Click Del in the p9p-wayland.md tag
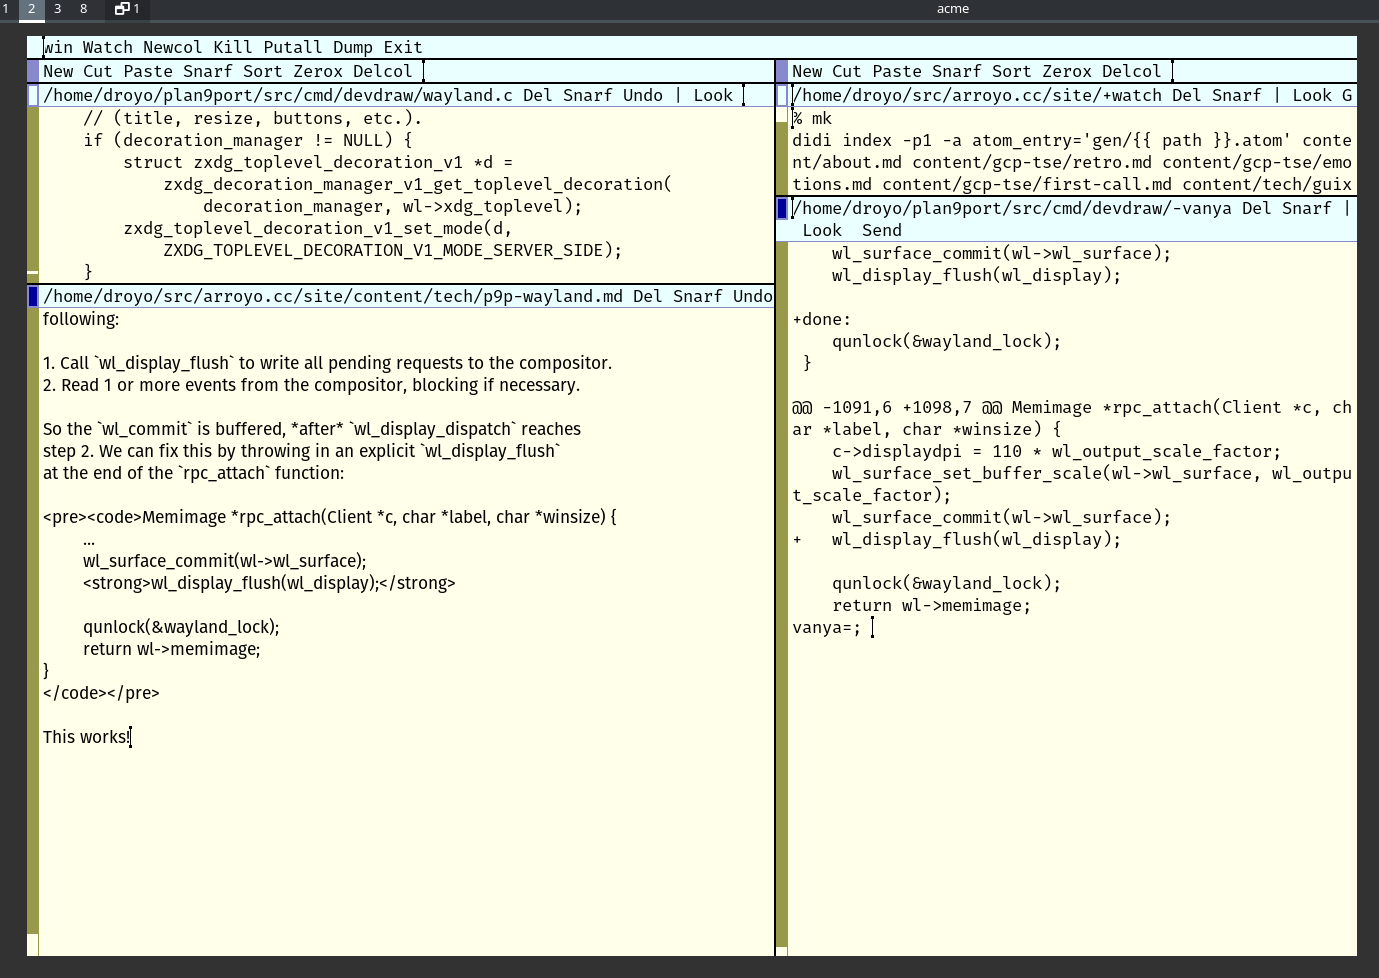The width and height of the screenshot is (1379, 978). click(x=648, y=296)
